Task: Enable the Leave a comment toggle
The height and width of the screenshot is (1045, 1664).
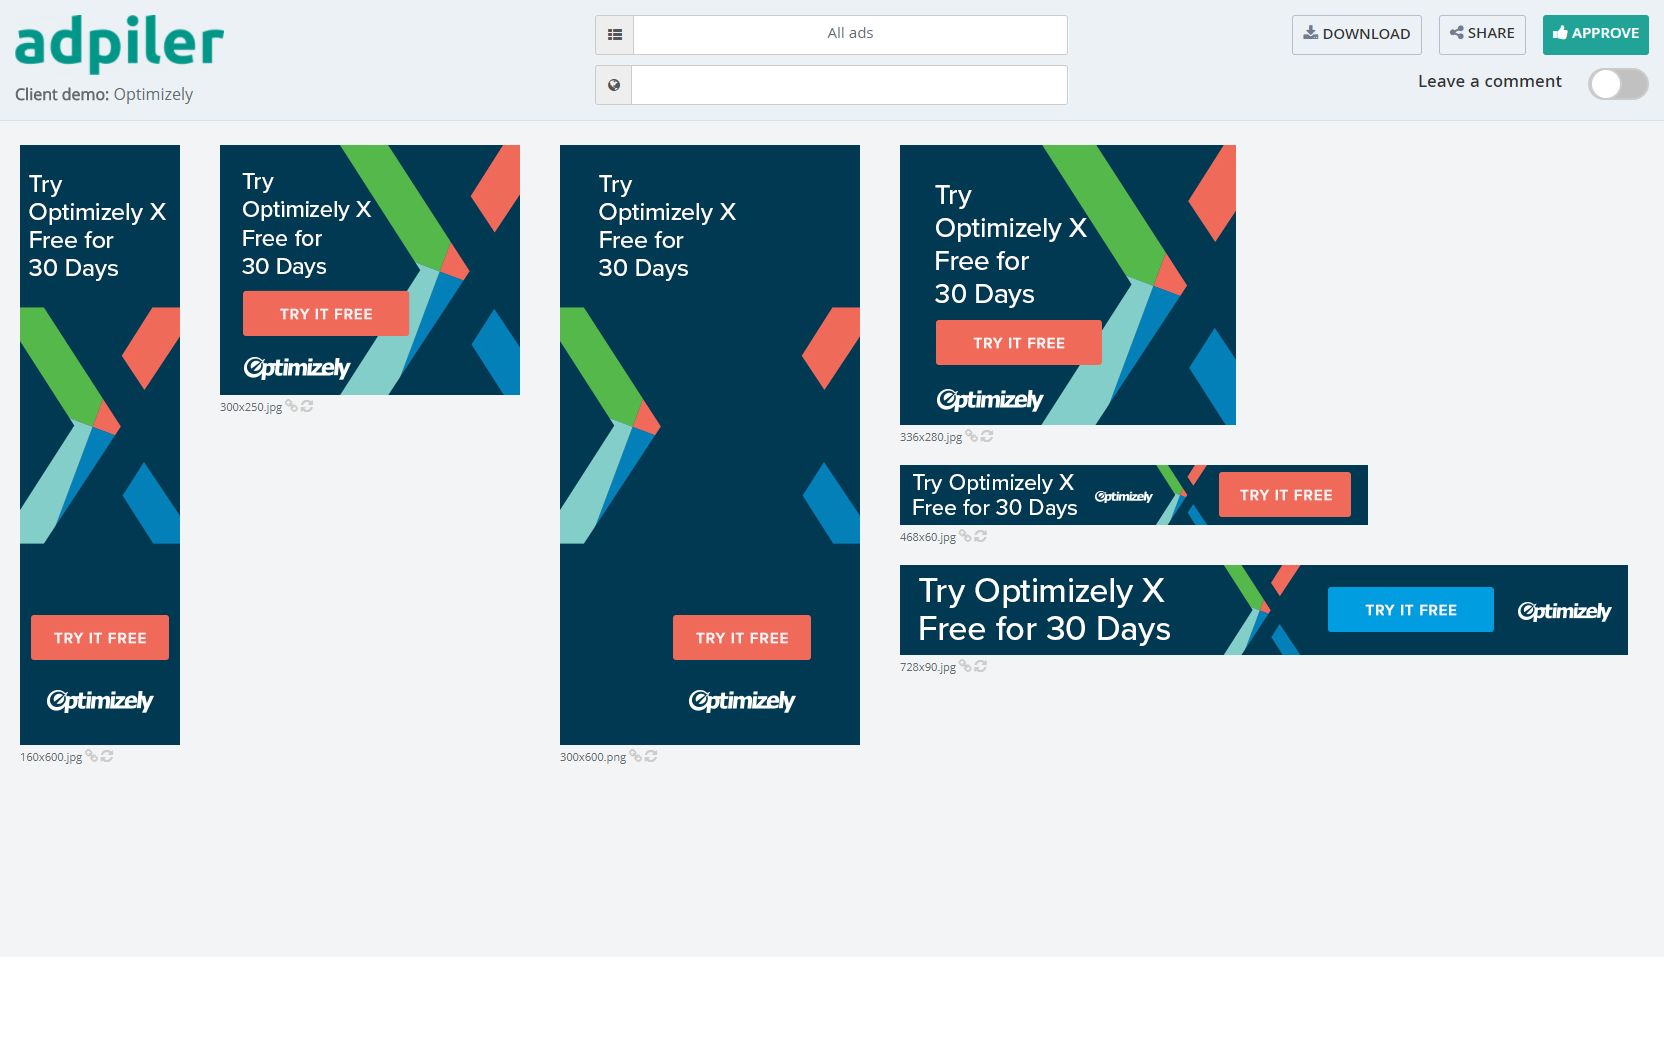Action: click(x=1617, y=85)
